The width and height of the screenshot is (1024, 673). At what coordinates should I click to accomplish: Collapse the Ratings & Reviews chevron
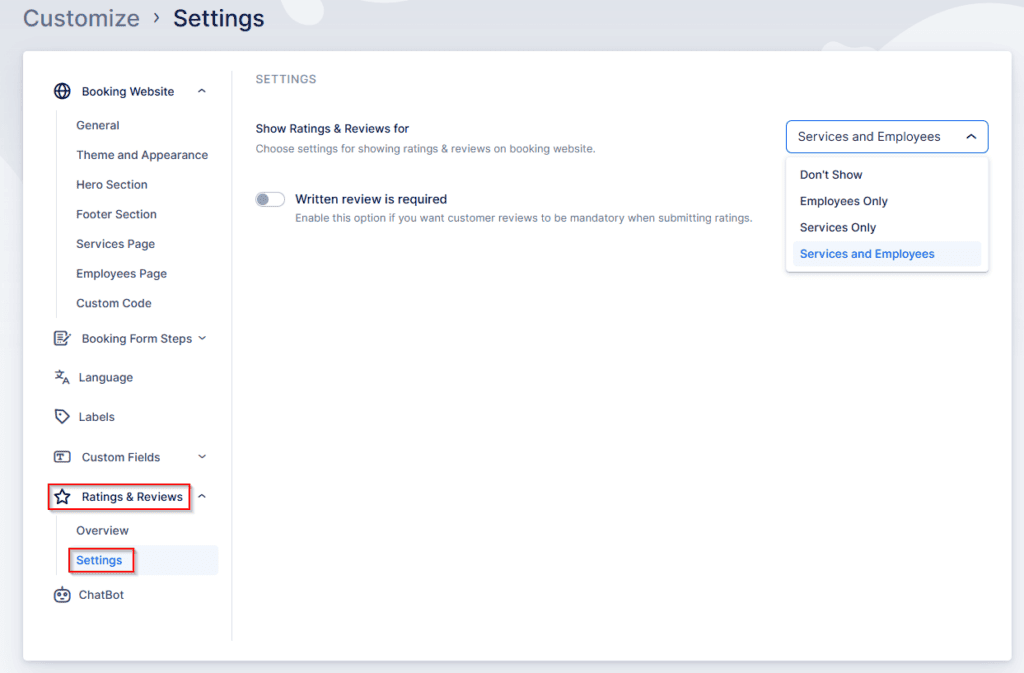[x=202, y=497]
